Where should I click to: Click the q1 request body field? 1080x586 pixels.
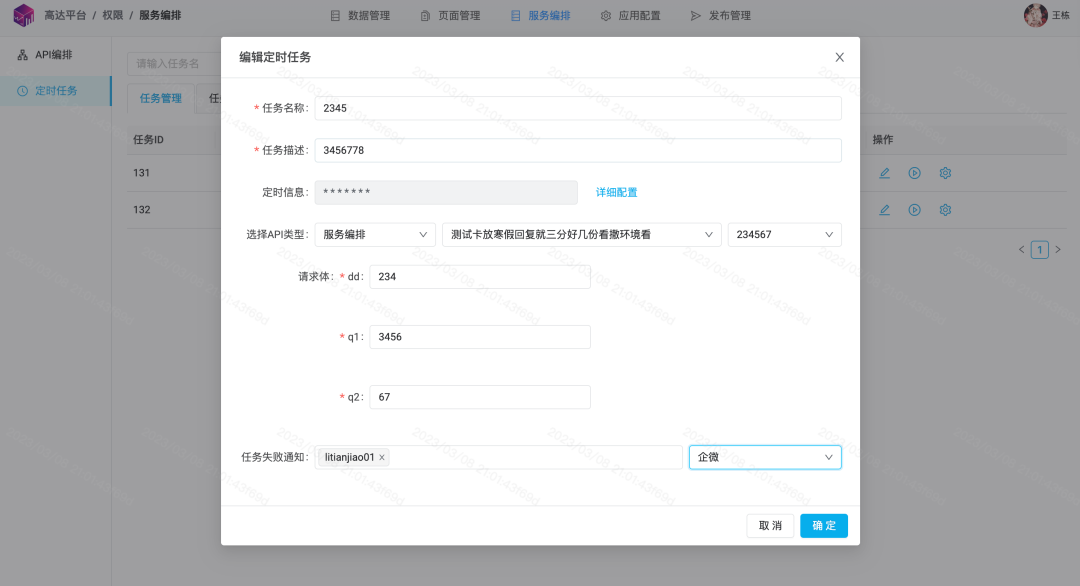tap(480, 337)
